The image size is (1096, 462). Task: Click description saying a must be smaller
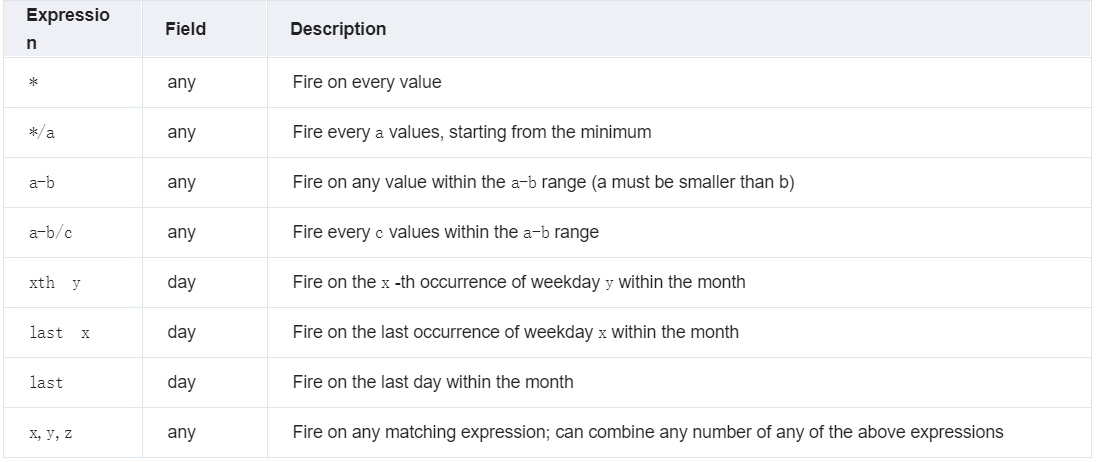click(x=543, y=182)
